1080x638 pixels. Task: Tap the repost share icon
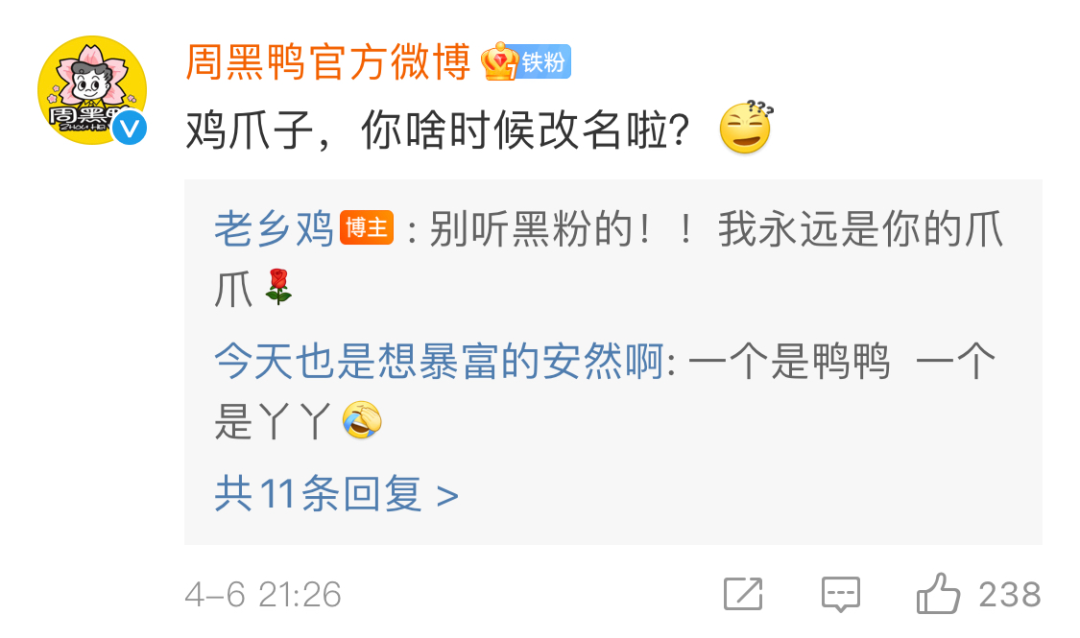point(743,594)
